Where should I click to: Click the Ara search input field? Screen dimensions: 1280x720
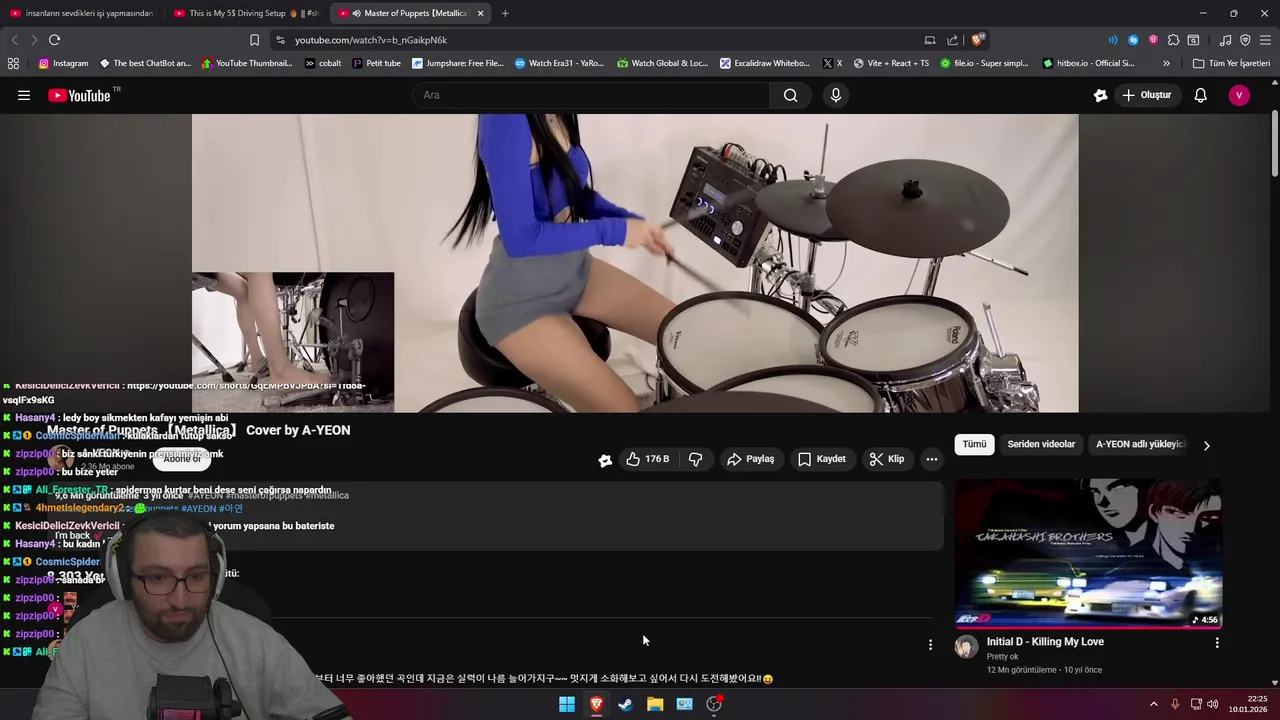pyautogui.click(x=591, y=95)
